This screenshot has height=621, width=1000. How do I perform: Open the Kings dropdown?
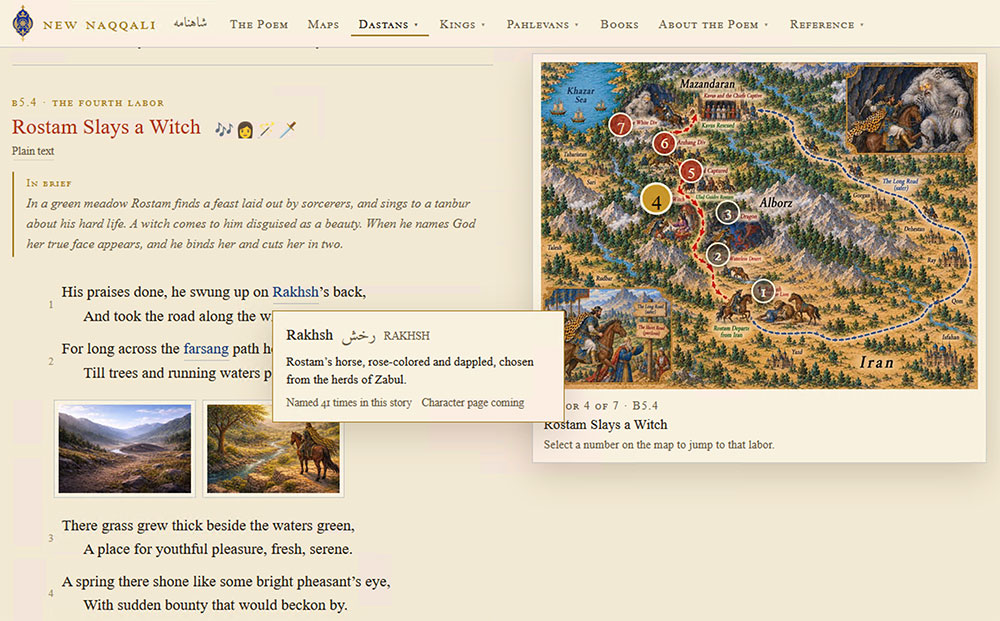[x=462, y=24]
